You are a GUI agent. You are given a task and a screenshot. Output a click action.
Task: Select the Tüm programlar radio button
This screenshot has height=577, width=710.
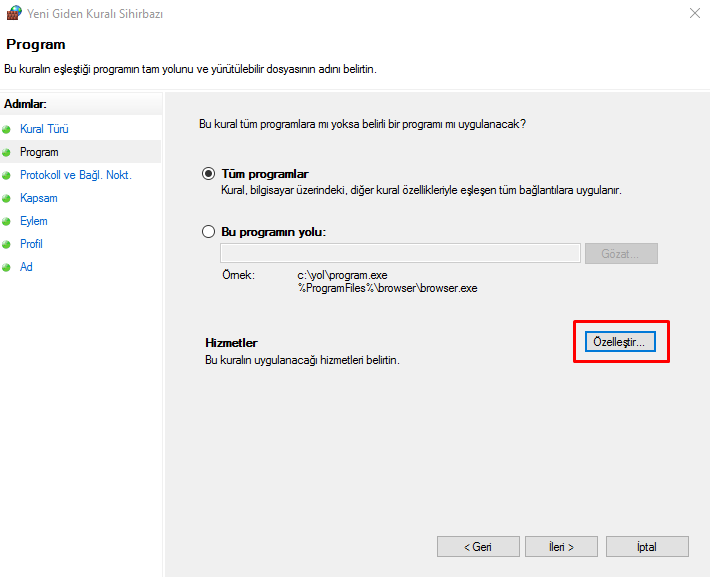coord(208,173)
